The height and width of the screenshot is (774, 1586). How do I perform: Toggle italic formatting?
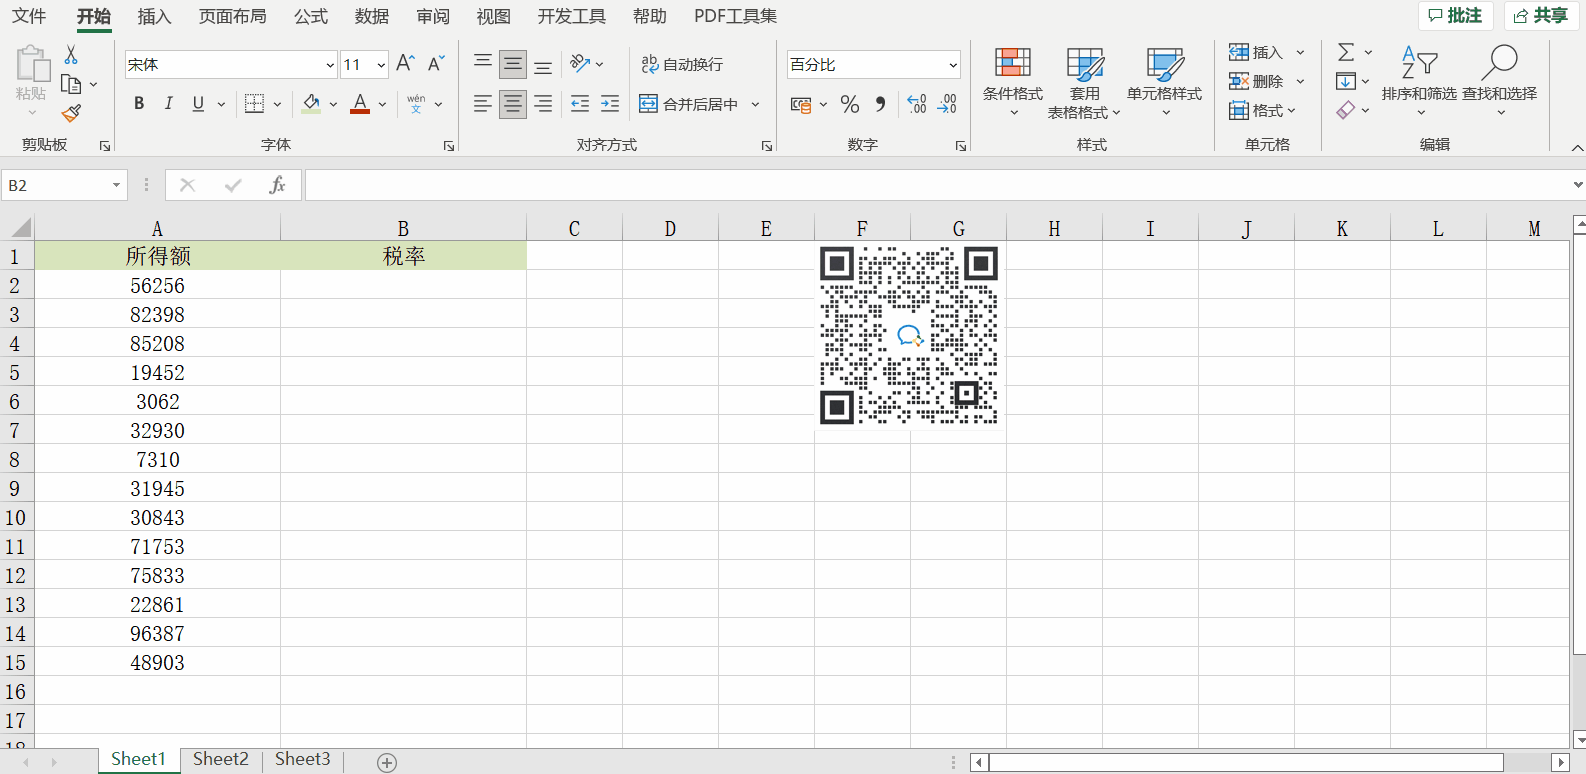point(168,103)
